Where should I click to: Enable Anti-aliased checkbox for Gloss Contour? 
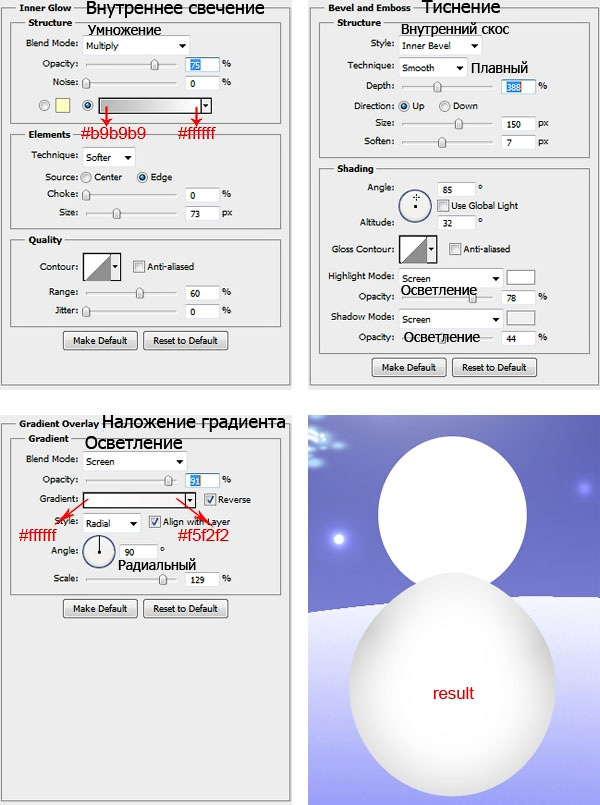[x=455, y=249]
